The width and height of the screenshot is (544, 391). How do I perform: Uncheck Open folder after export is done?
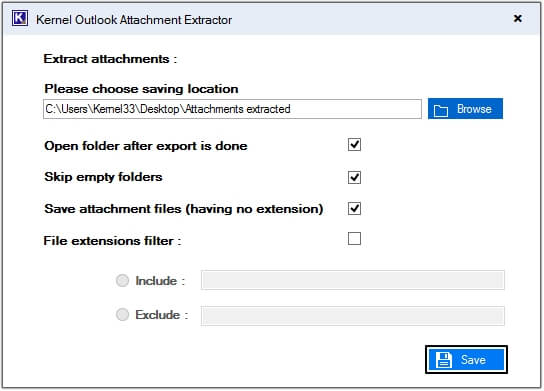coord(354,145)
